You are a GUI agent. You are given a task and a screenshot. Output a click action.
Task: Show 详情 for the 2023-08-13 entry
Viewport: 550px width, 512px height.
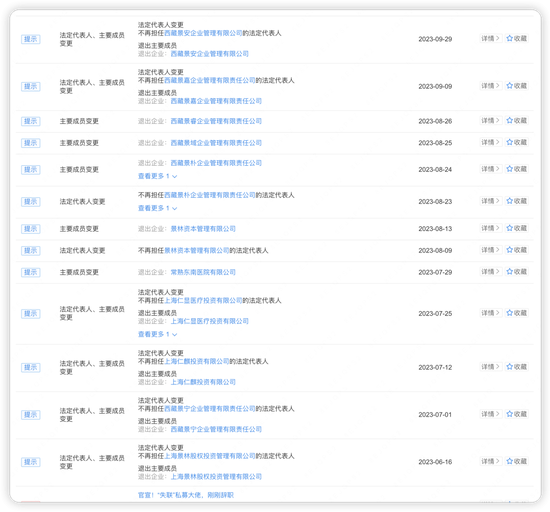pos(491,228)
